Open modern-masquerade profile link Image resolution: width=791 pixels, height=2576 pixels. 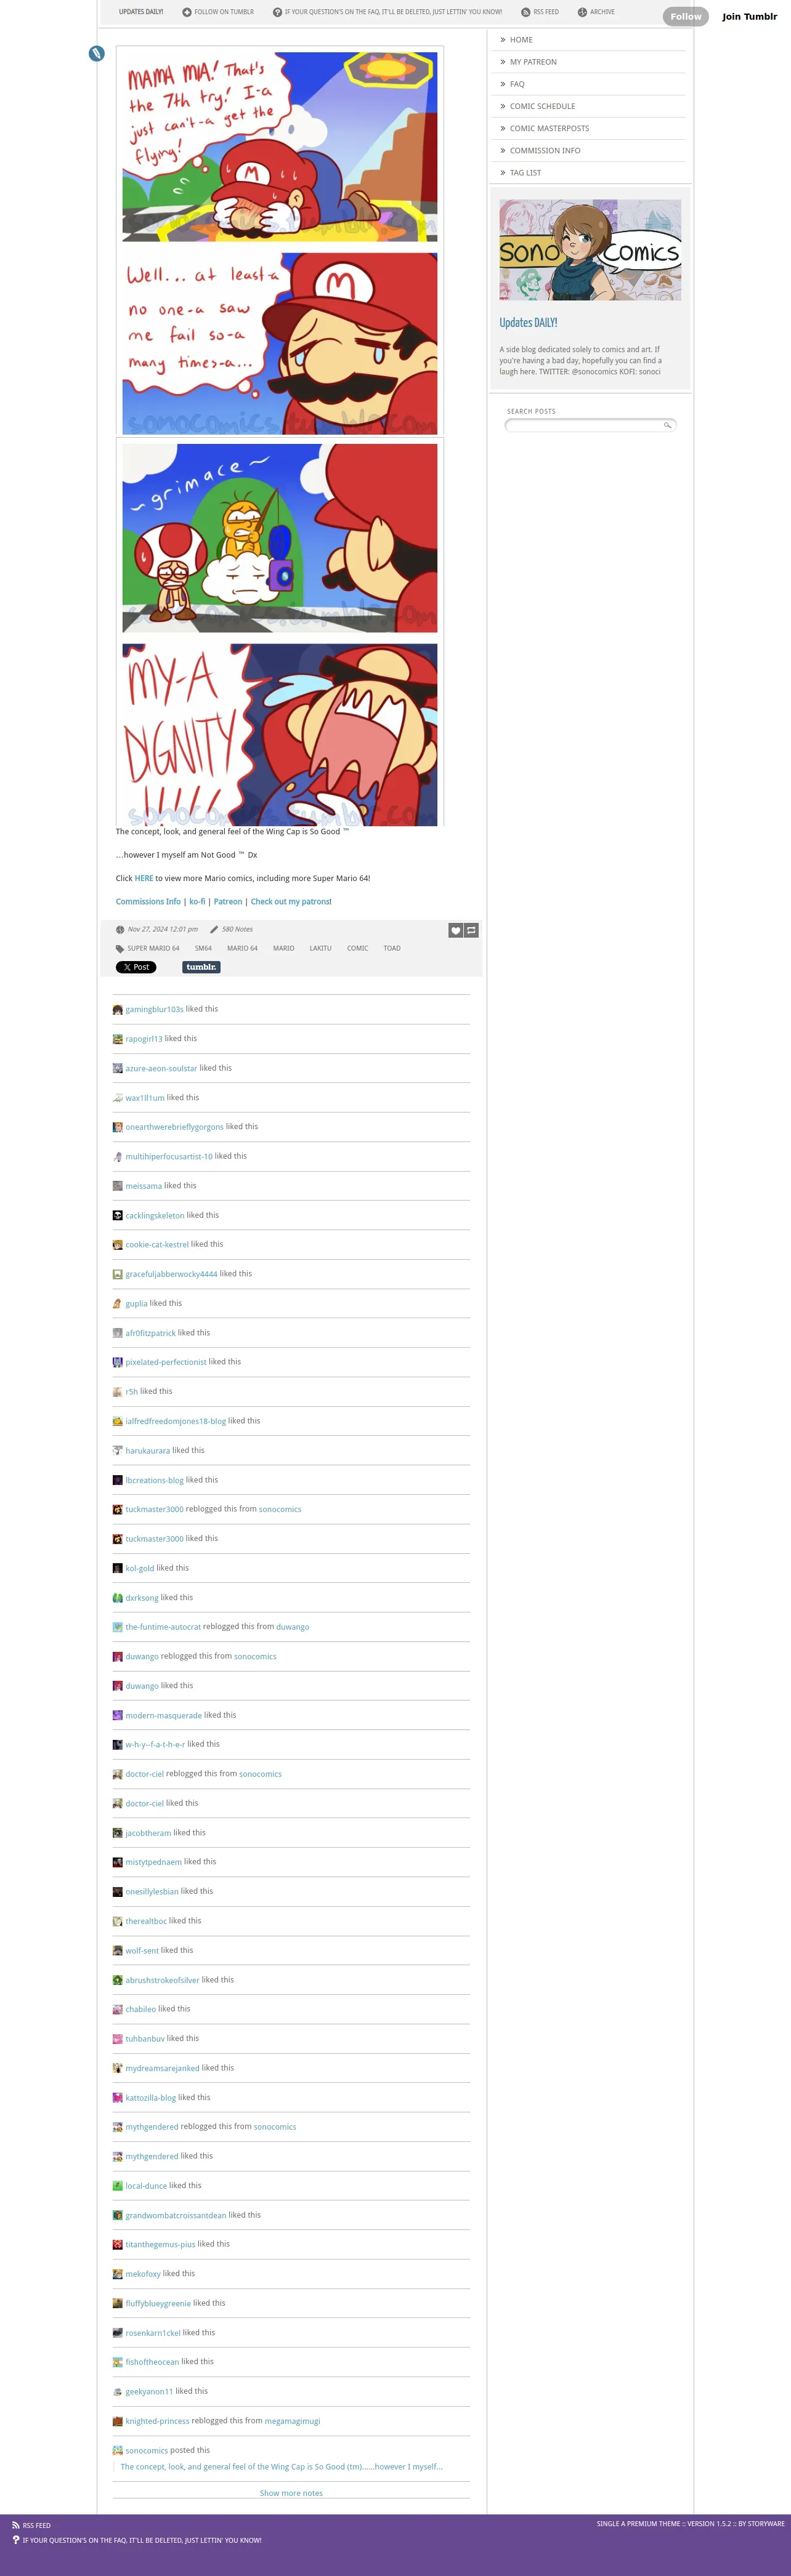pyautogui.click(x=164, y=1715)
